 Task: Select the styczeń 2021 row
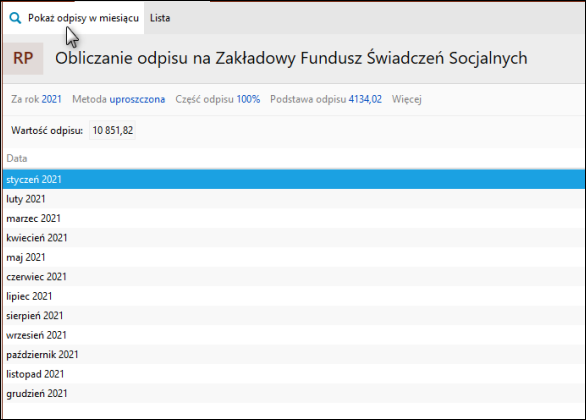(294, 179)
